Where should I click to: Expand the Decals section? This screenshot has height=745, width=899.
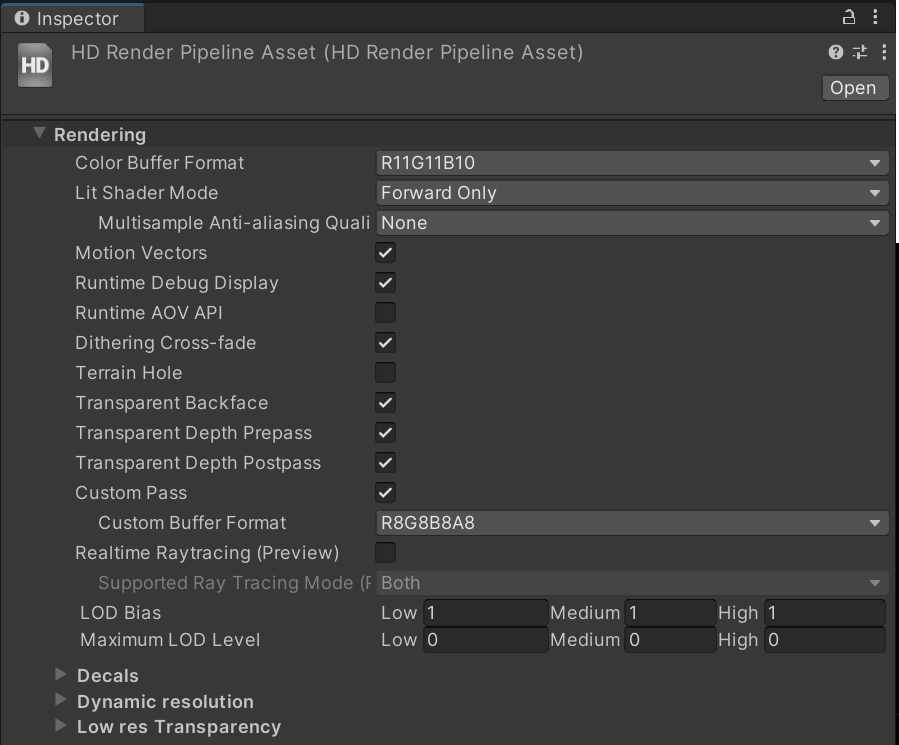pyautogui.click(x=62, y=675)
